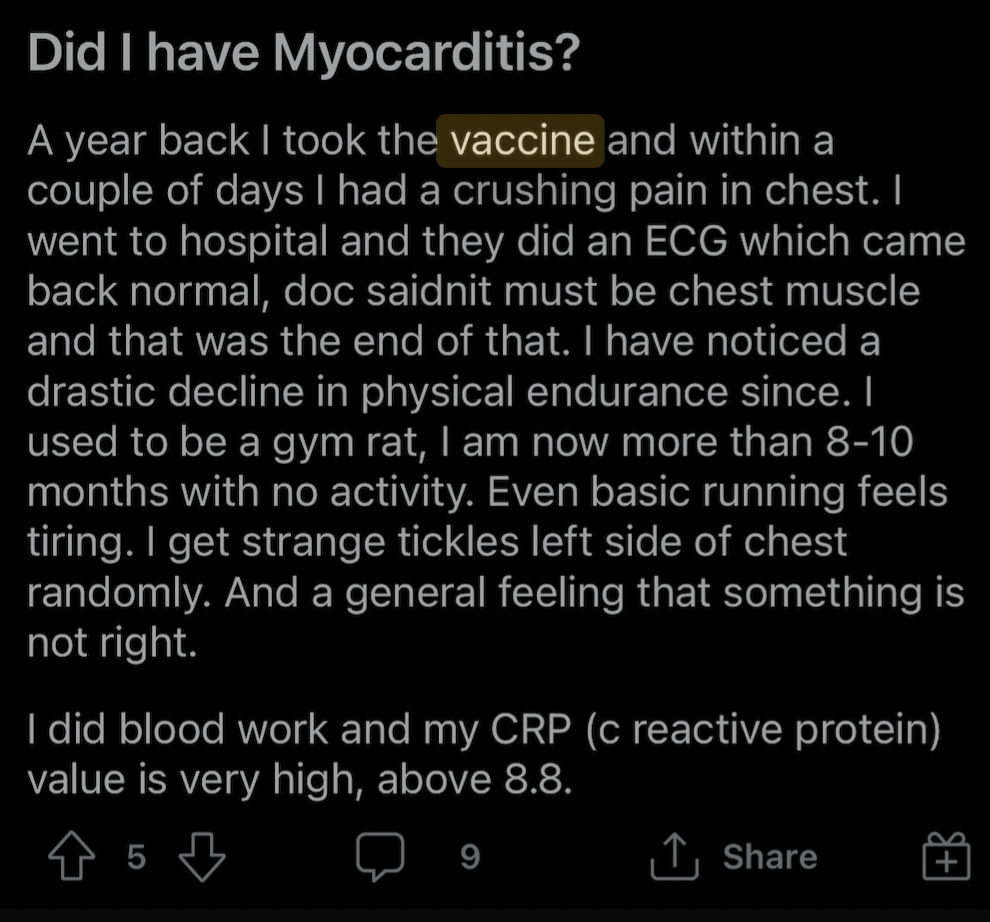Click the "(c reactive protein)" parenthetical text

[x=763, y=730]
